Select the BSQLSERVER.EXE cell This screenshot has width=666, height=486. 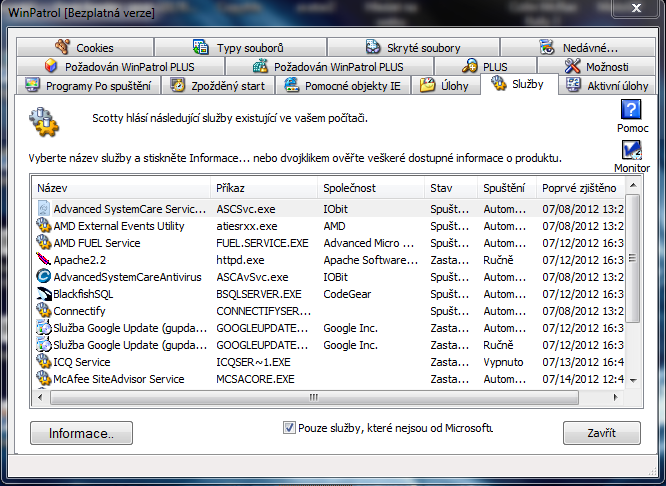click(x=259, y=294)
